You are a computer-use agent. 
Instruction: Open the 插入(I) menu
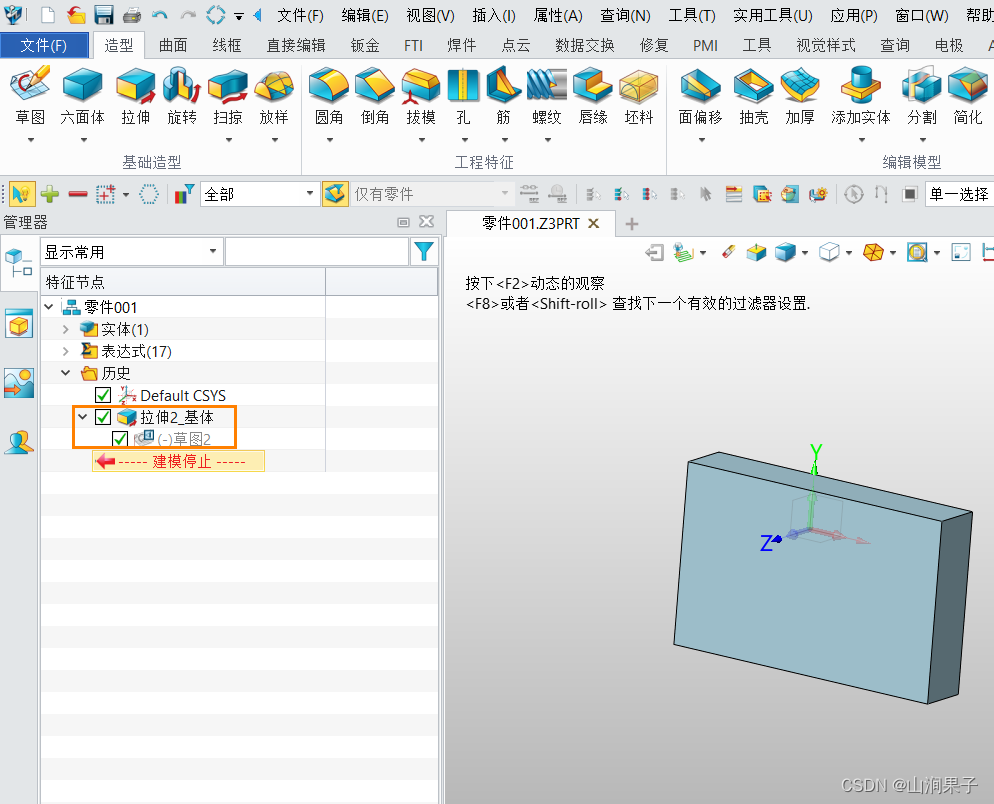494,15
